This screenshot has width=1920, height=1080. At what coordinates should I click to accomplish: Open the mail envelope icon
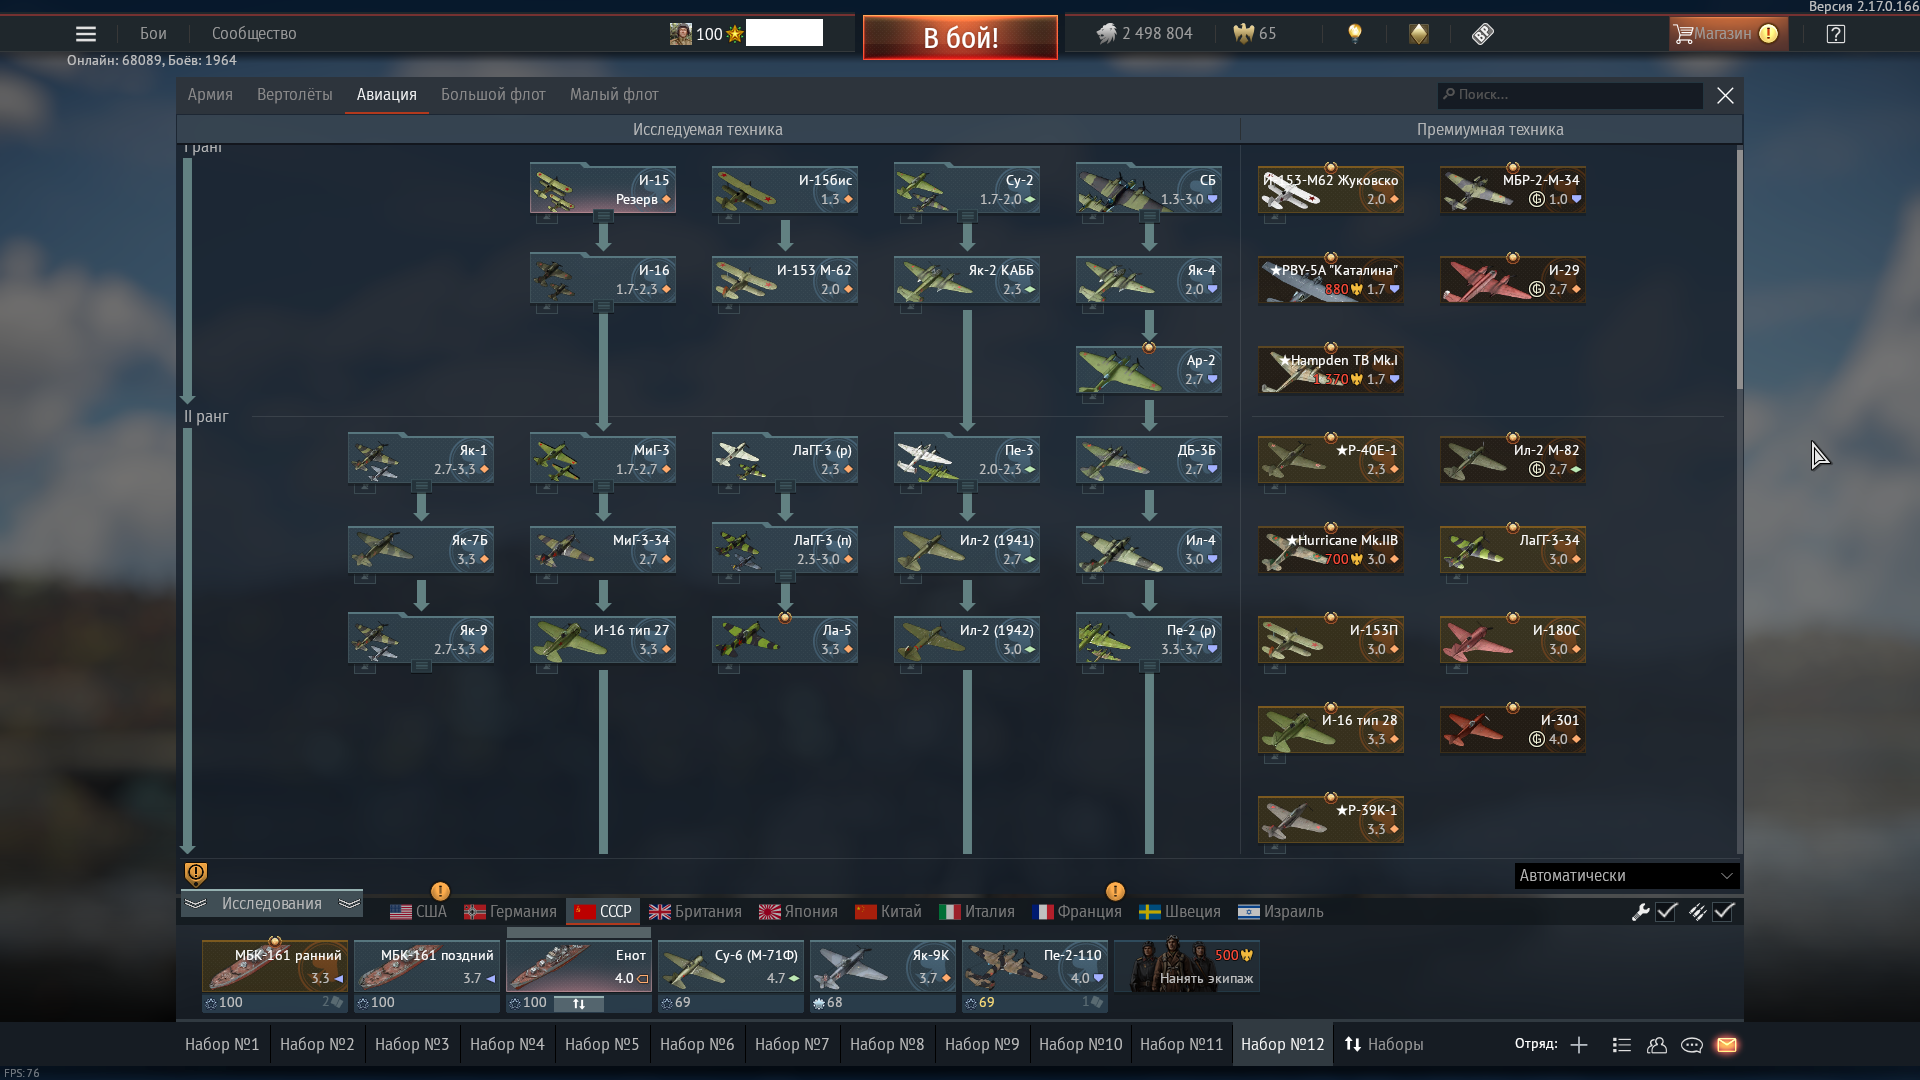coord(1727,1045)
